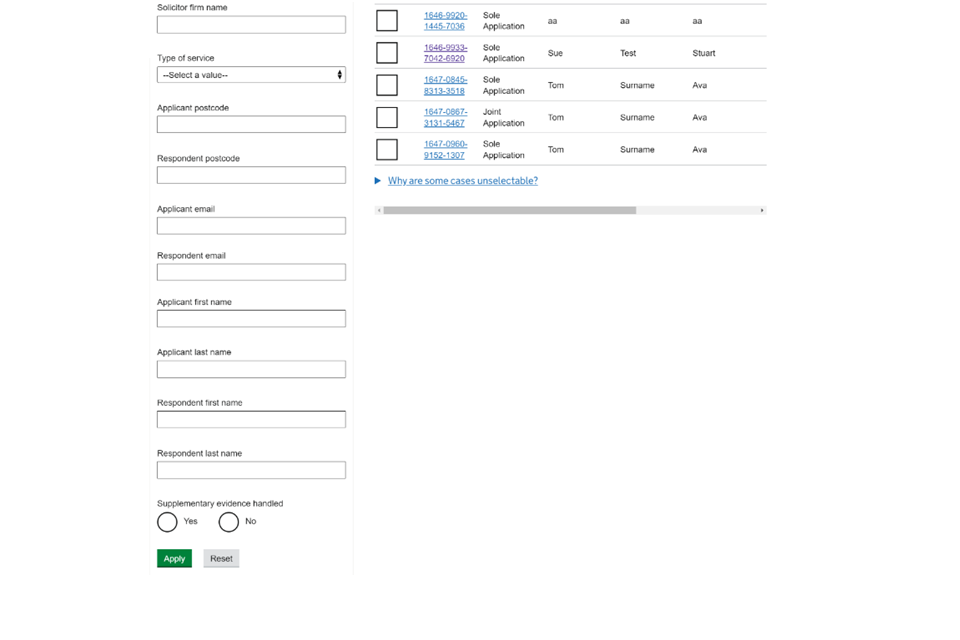
Task: Select checkbox for case 1647-0960-9152-1307
Action: click(x=387, y=149)
